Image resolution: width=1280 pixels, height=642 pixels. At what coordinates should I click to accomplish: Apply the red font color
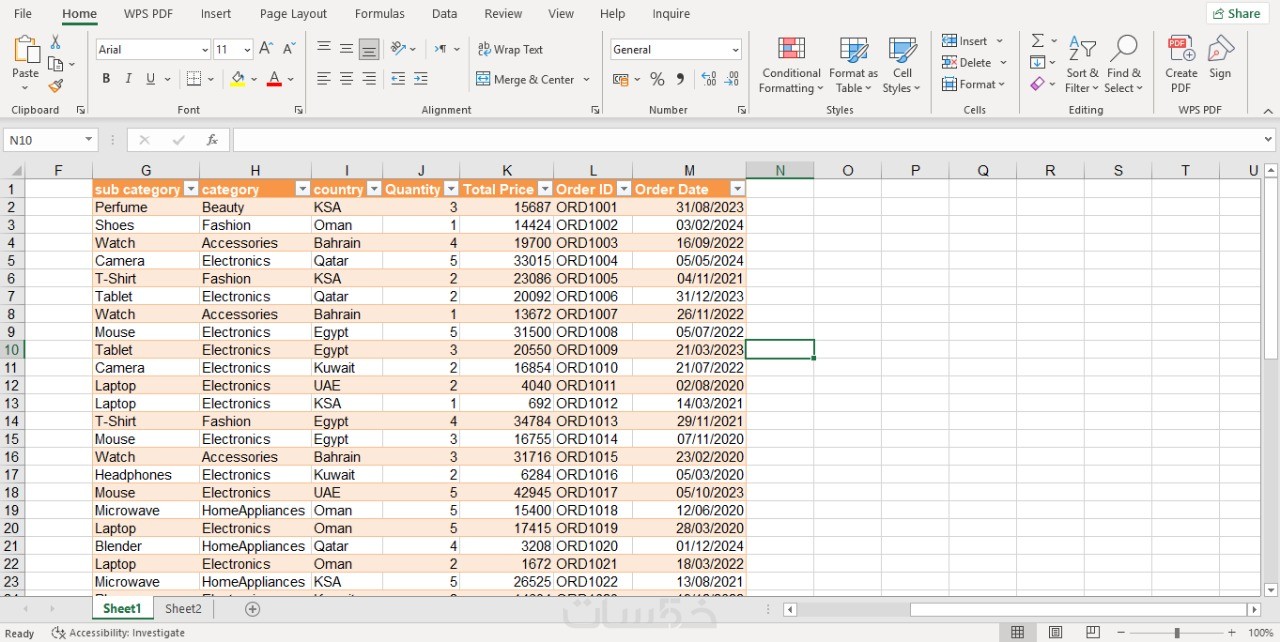point(274,79)
